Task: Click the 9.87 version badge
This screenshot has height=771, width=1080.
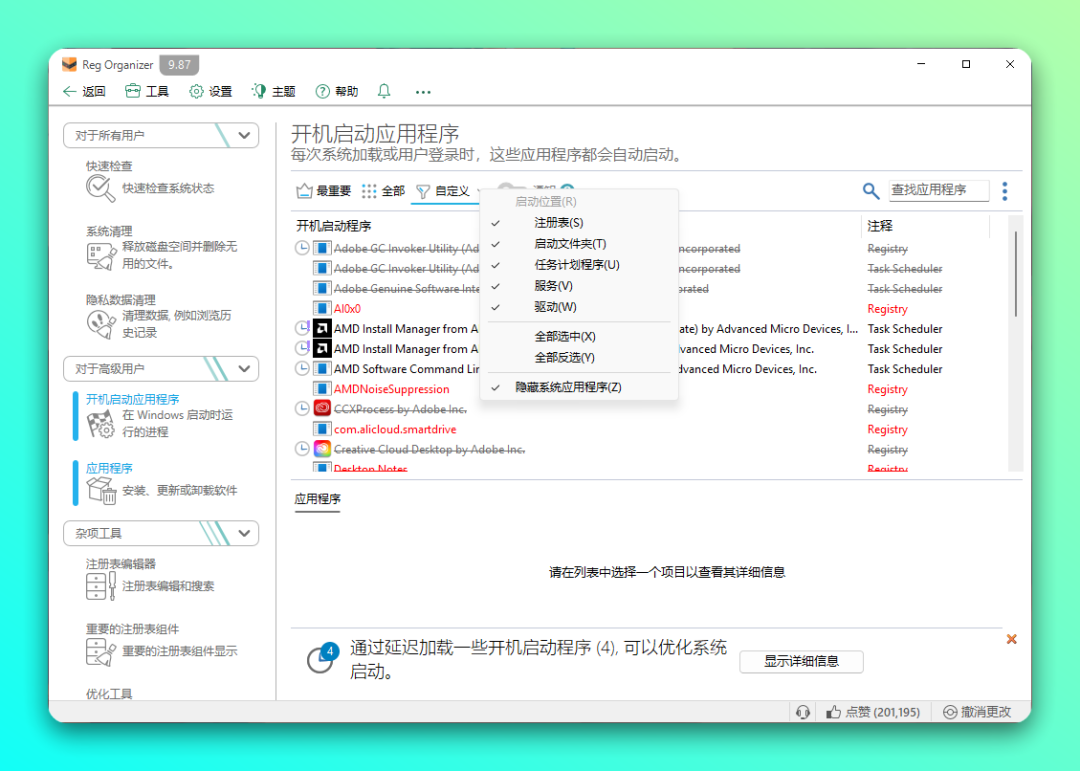Action: click(179, 65)
